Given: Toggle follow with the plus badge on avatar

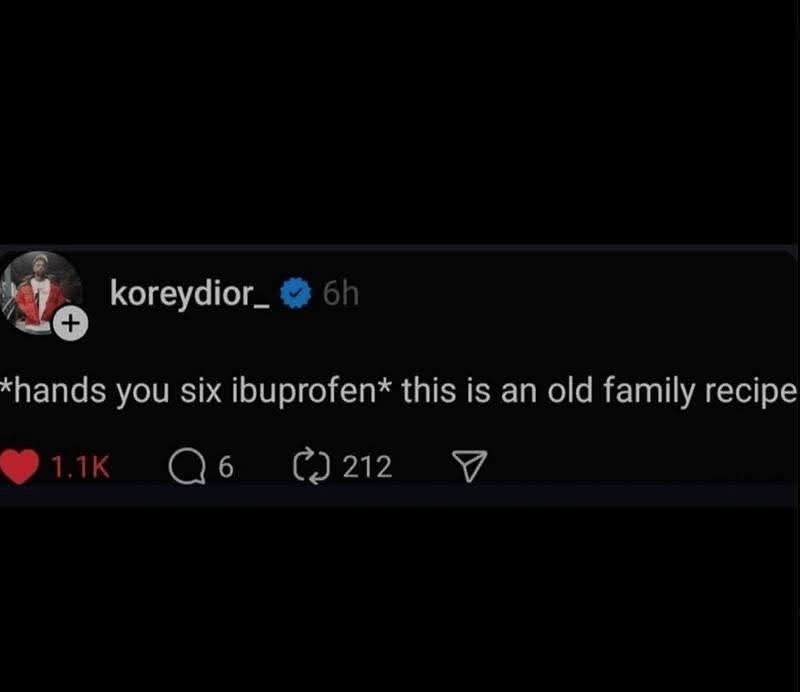Looking at the screenshot, I should click(x=68, y=323).
